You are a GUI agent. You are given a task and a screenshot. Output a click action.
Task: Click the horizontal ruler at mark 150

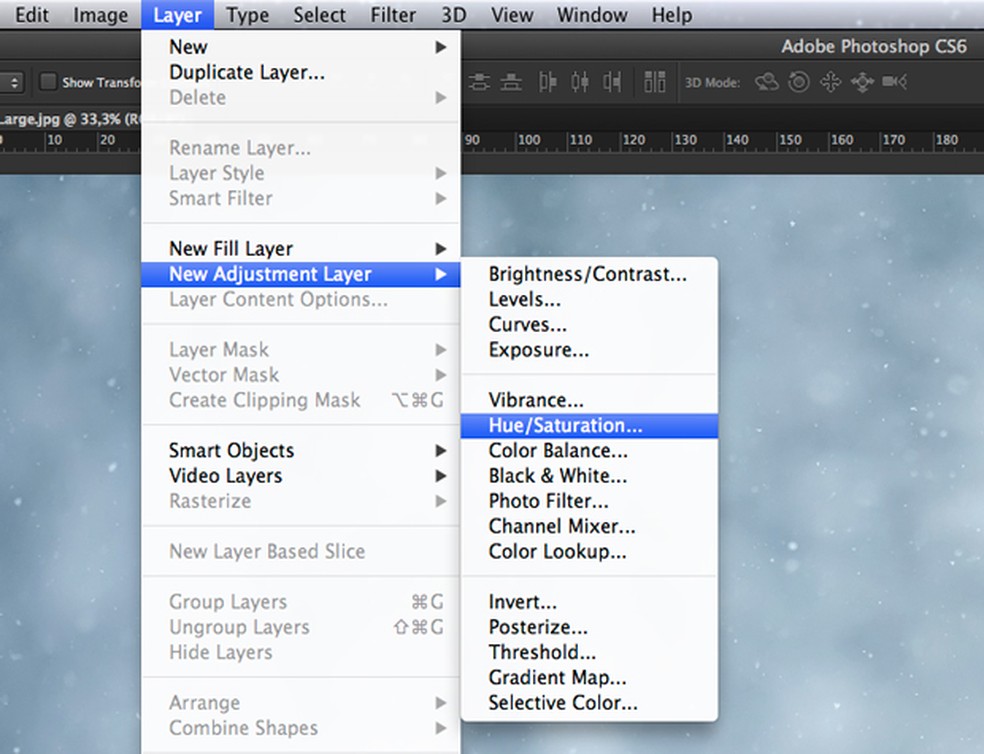[x=789, y=140]
